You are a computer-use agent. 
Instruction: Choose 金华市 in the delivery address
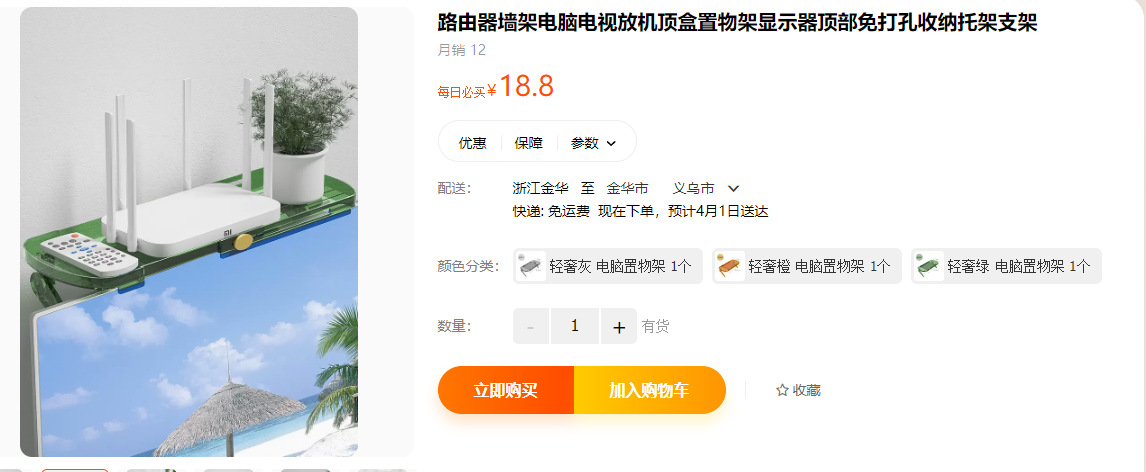627,189
